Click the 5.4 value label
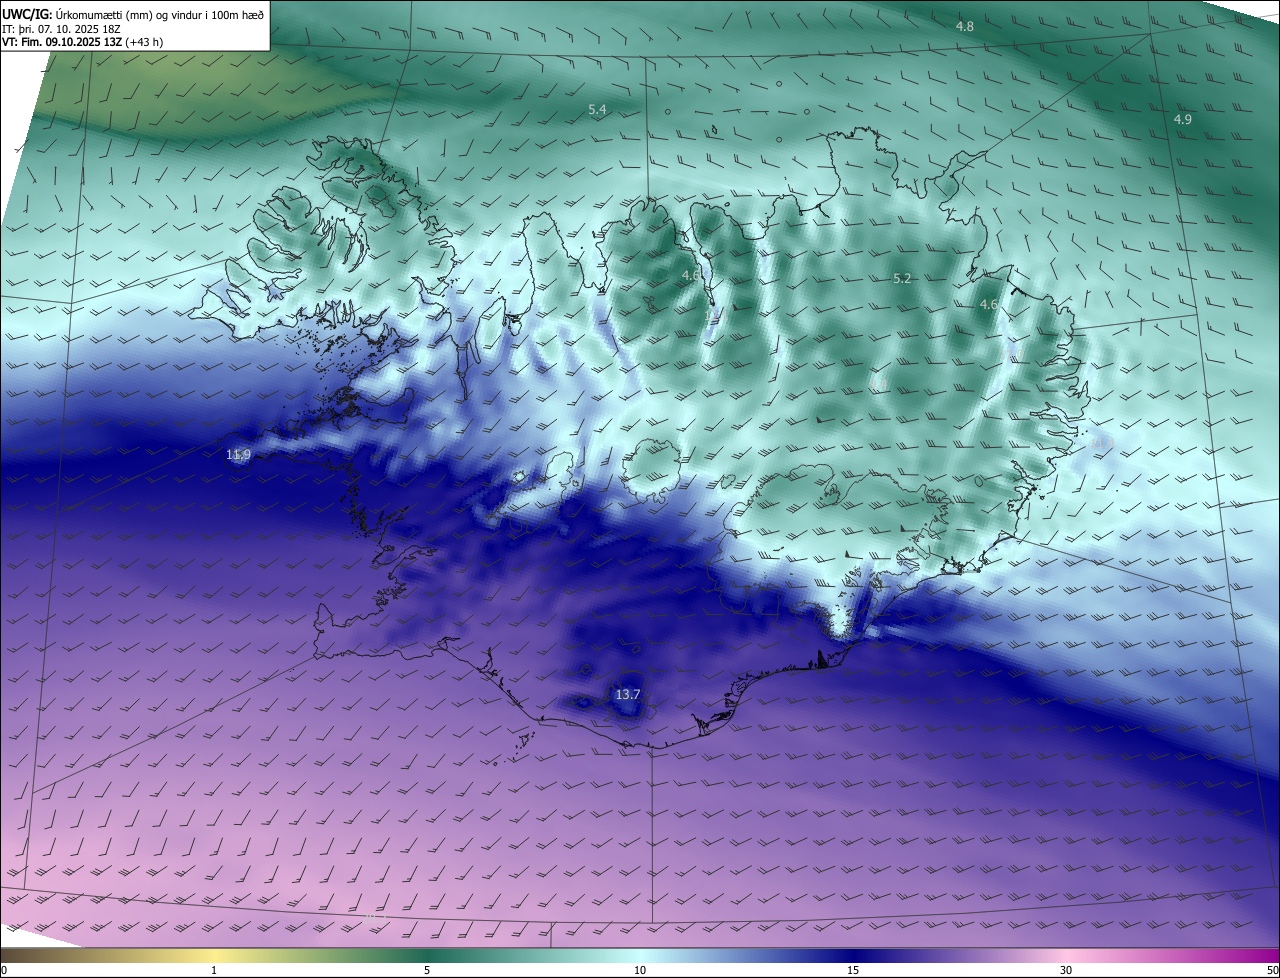 (597, 109)
